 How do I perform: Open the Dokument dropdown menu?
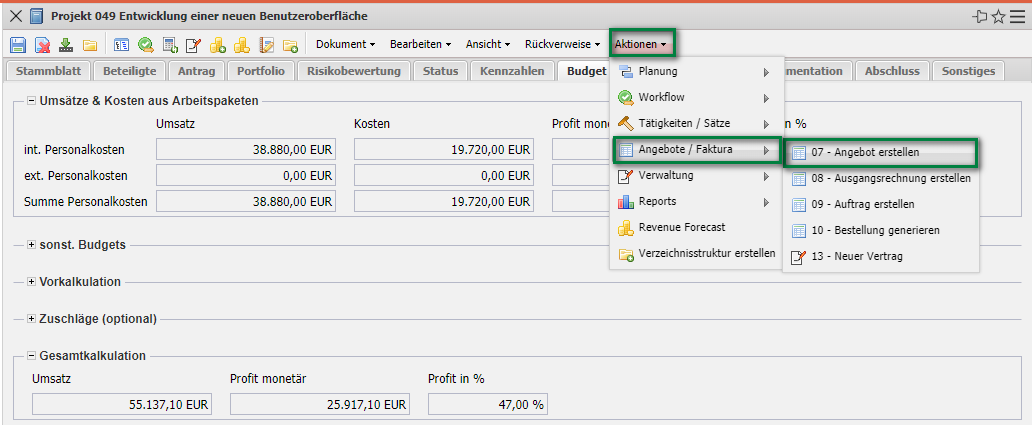[x=346, y=44]
